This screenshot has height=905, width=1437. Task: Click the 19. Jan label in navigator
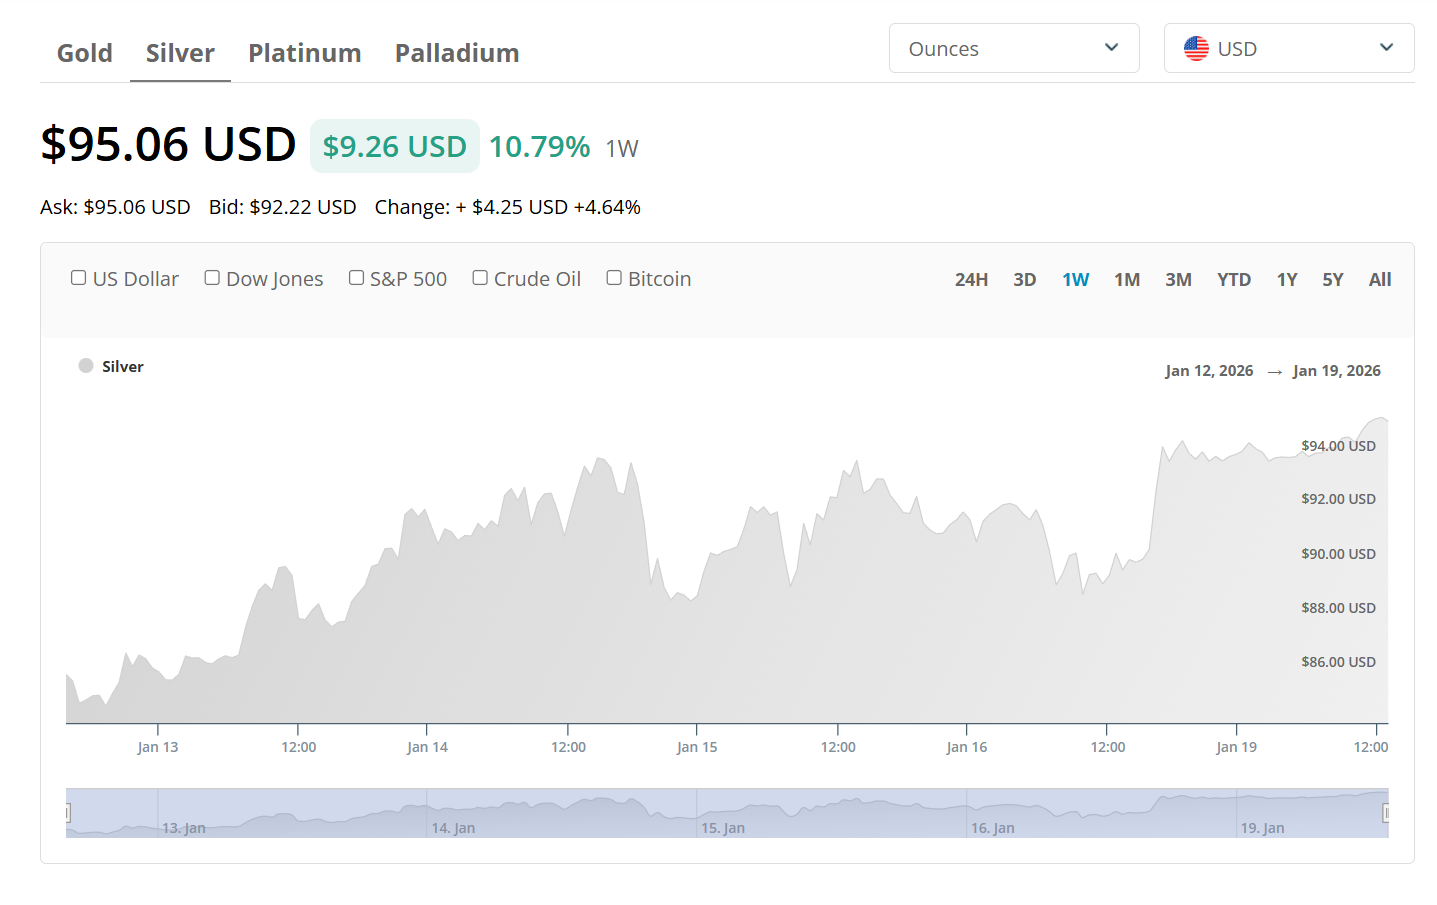point(1262,828)
